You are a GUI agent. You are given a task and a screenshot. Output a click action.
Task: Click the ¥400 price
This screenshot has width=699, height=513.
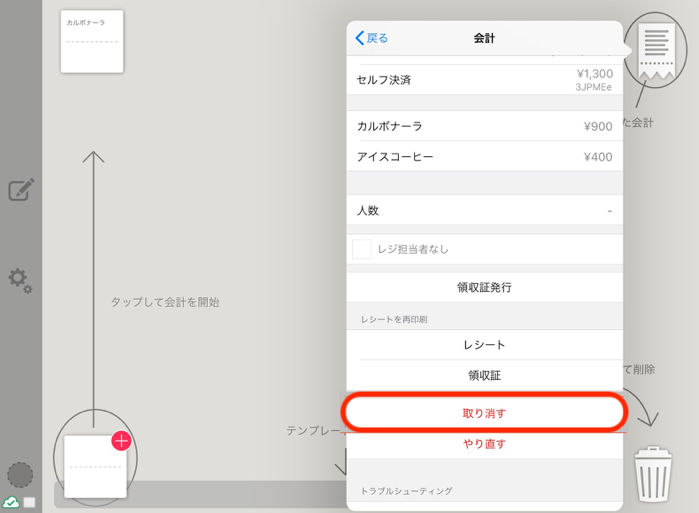[x=598, y=157]
